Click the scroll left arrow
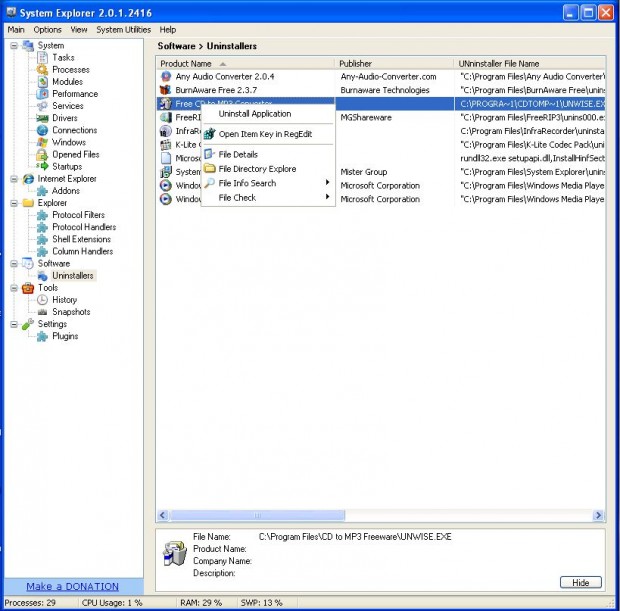 point(163,515)
